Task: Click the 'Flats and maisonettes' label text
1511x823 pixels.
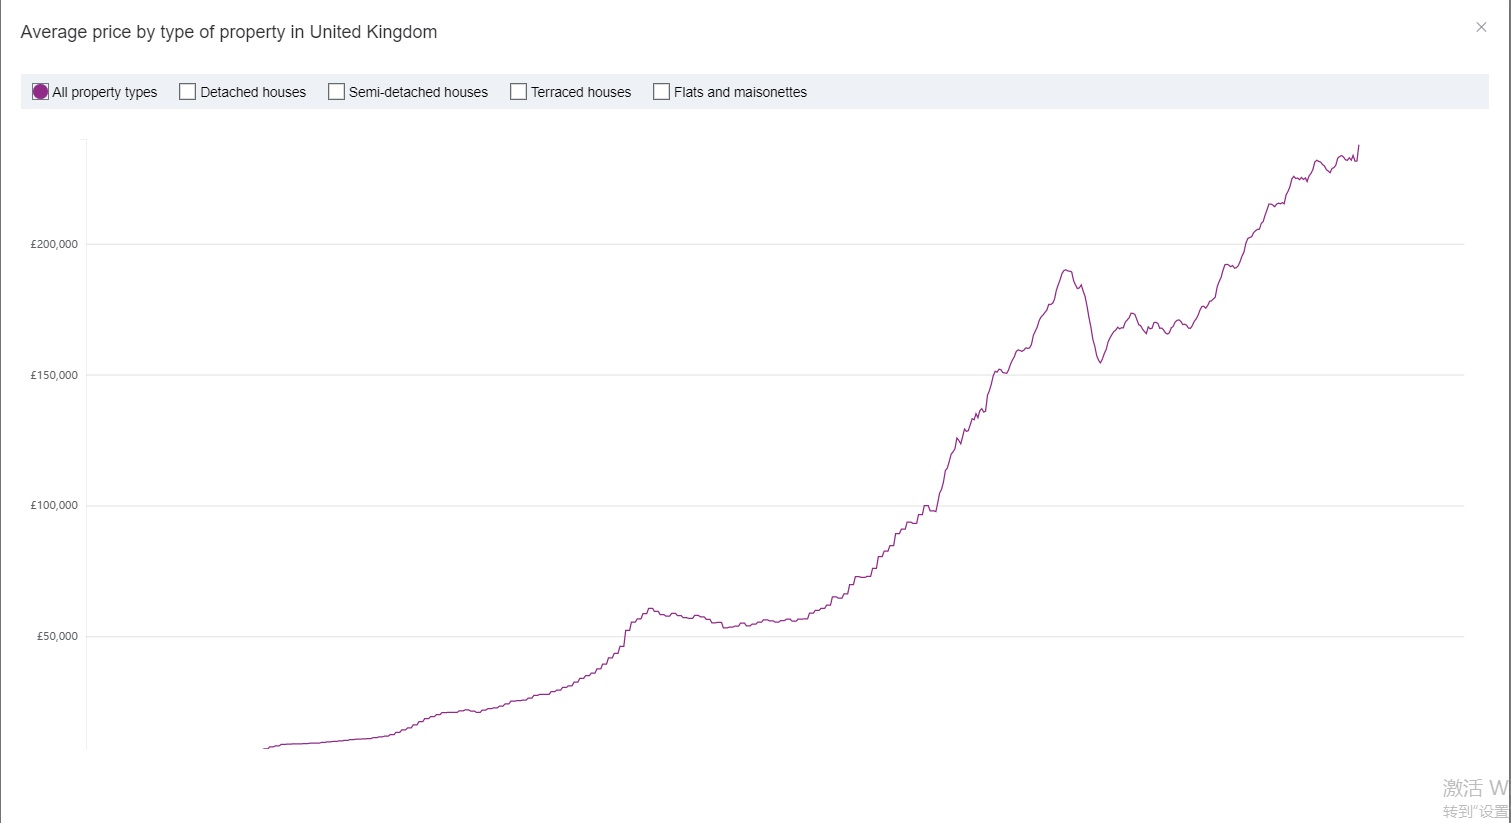Action: 740,92
